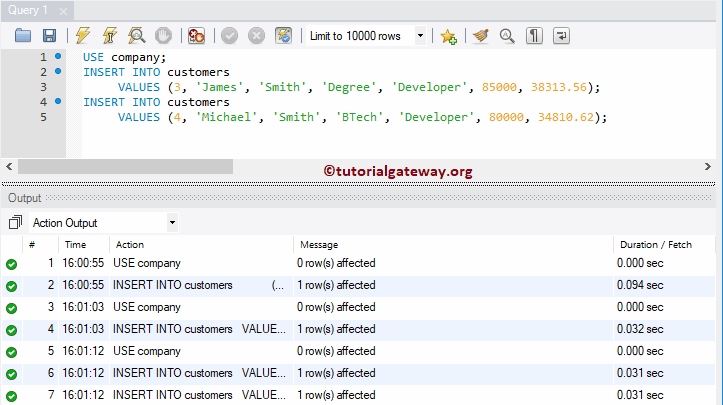
Task: Toggle word wrapping button in the toolbar
Action: (x=562, y=36)
